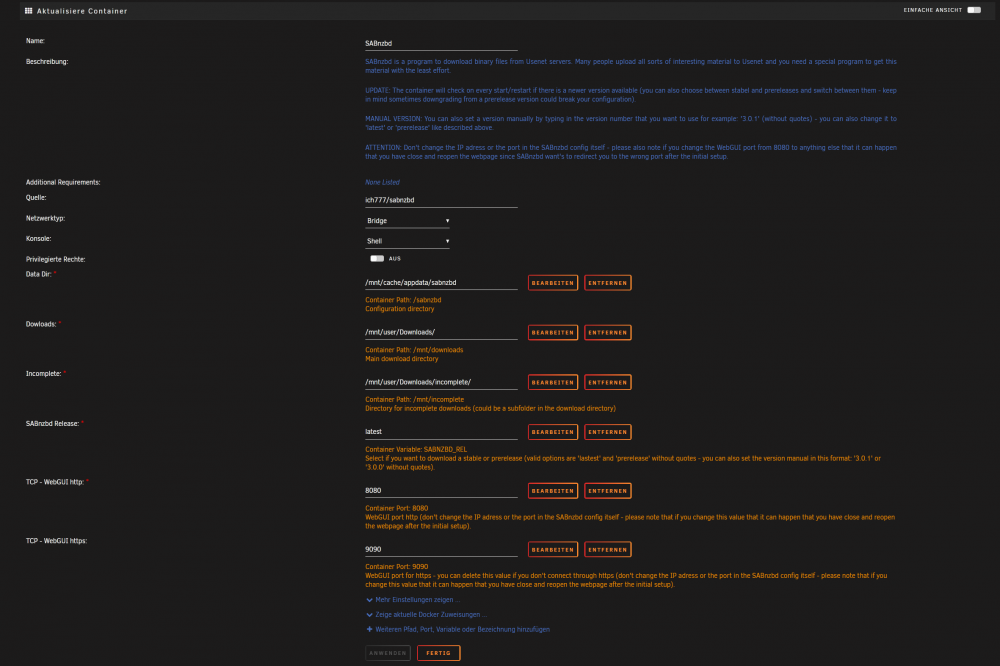Screen dimensions: 1000x666
Task: Click Entfernen for Data Dir
Action: point(608,283)
